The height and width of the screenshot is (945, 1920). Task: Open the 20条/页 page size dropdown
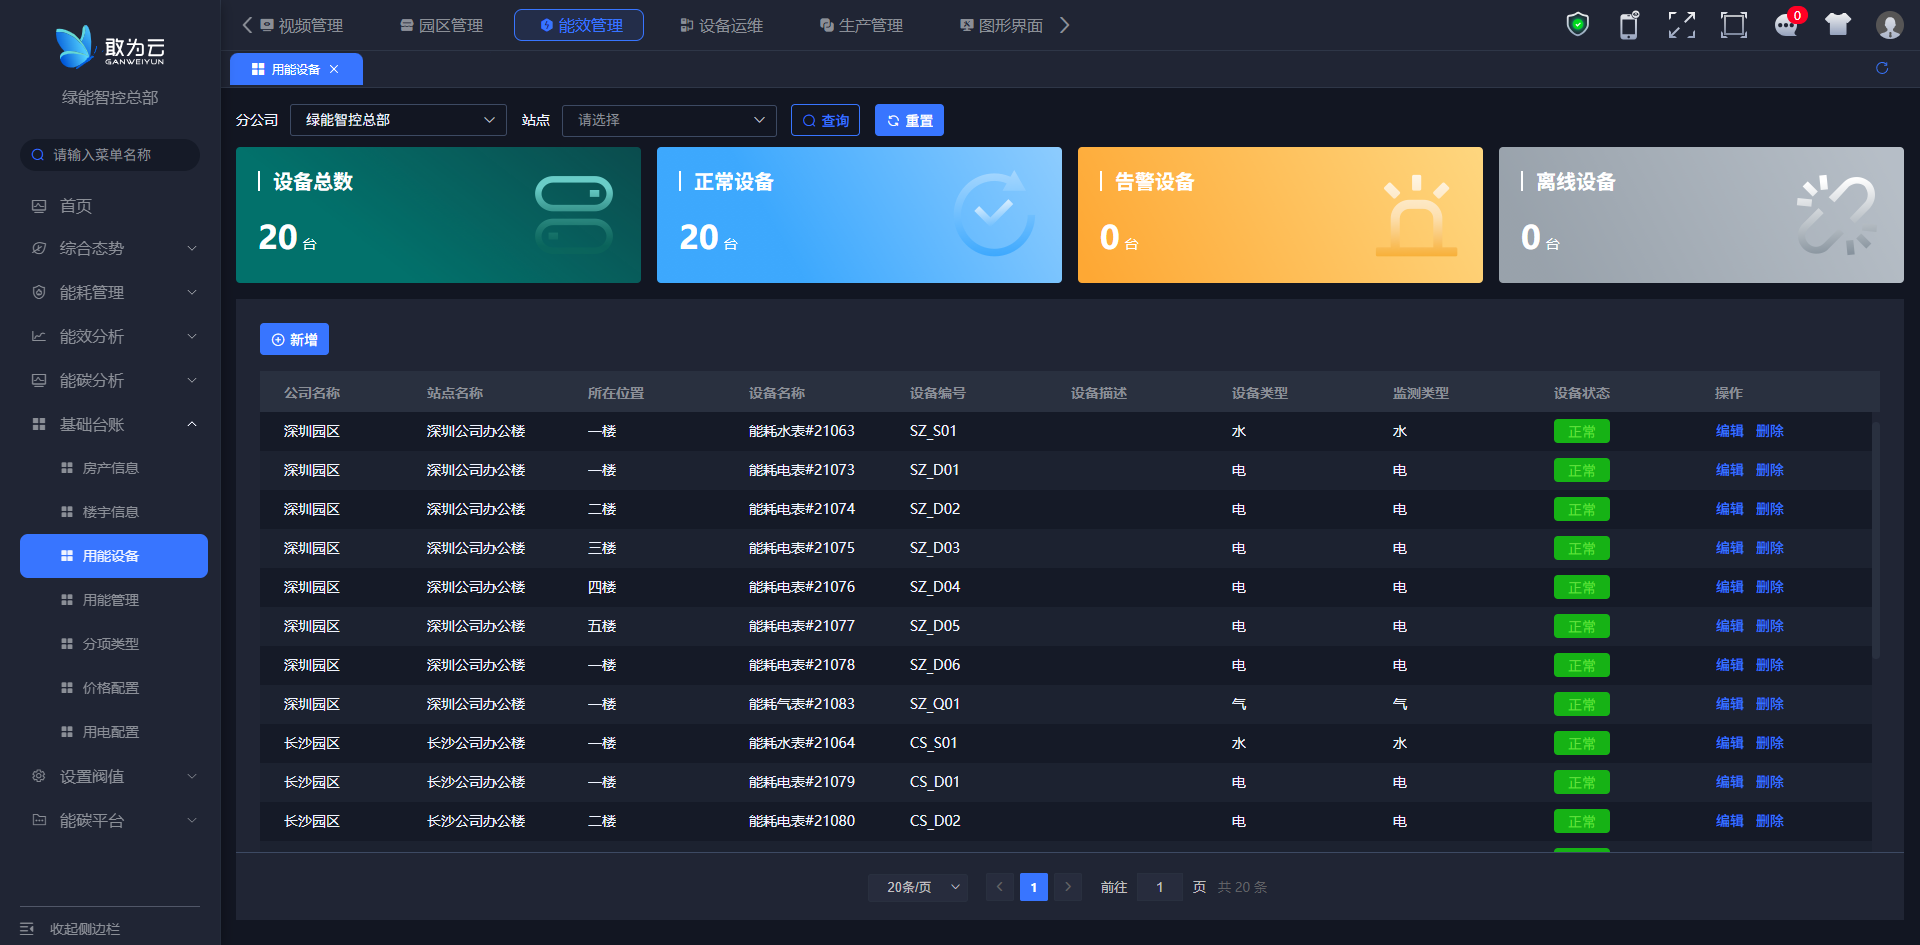point(917,887)
